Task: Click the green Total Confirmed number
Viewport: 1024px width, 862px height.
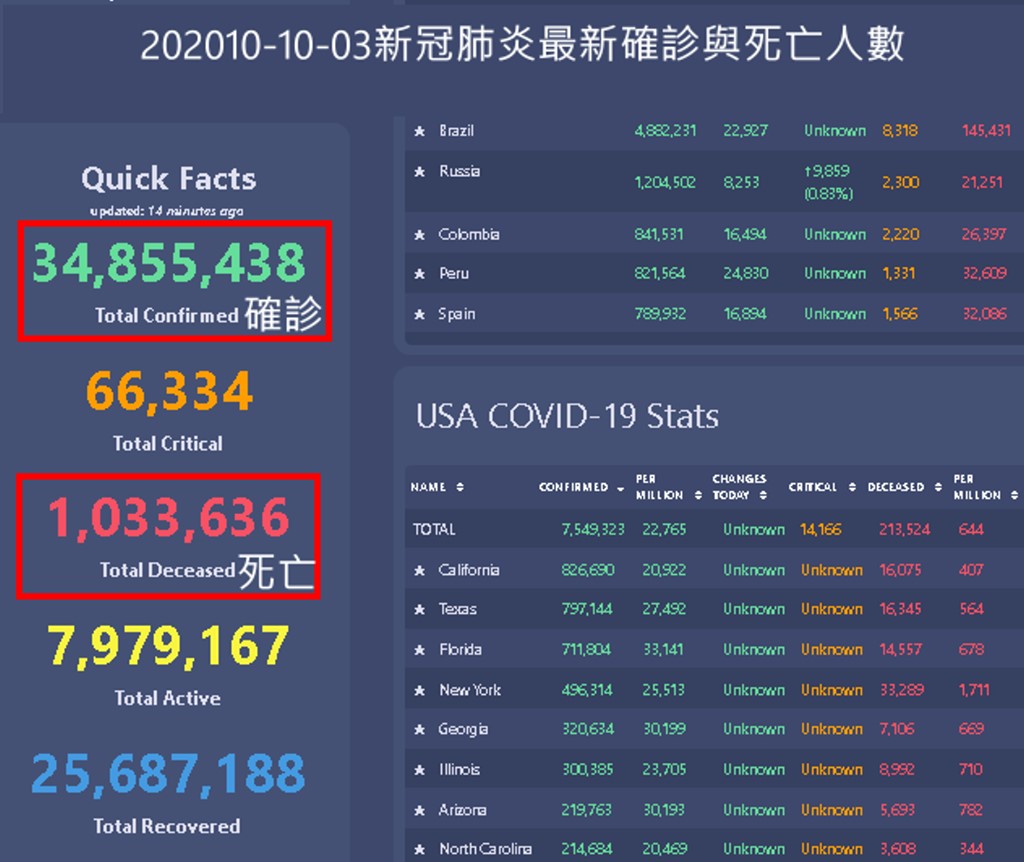Action: [x=169, y=263]
